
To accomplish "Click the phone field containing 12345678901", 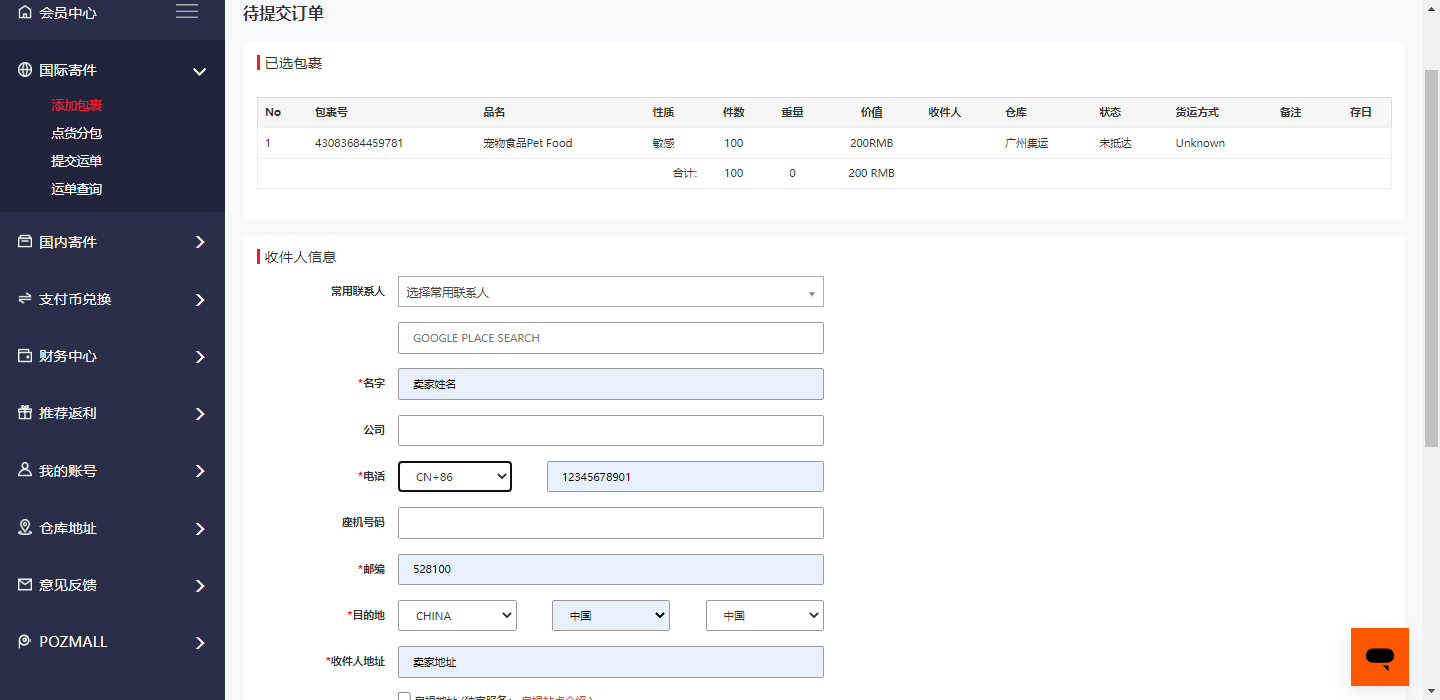I will point(685,477).
